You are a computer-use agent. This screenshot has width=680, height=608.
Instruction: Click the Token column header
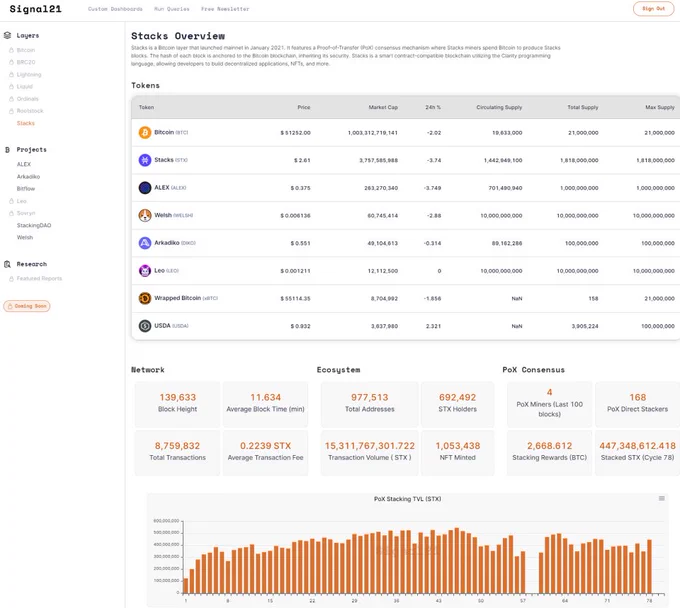147,107
